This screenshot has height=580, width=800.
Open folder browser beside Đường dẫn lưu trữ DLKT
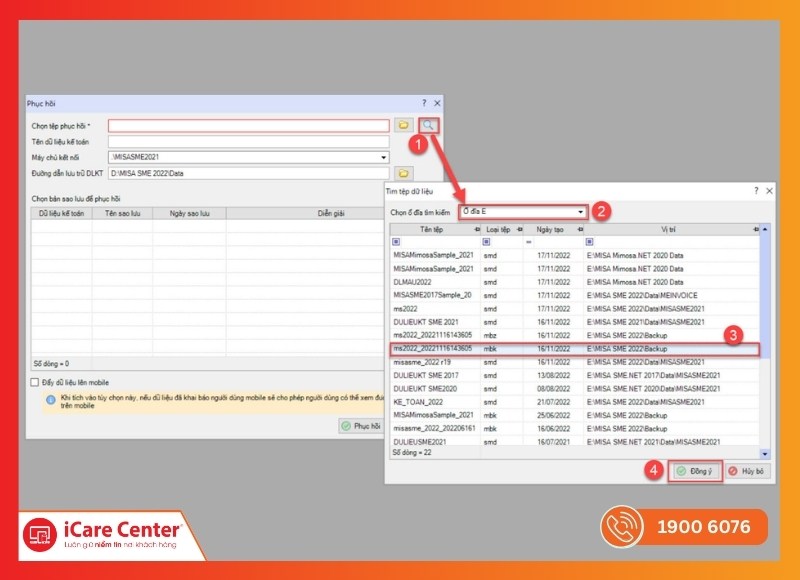click(404, 173)
